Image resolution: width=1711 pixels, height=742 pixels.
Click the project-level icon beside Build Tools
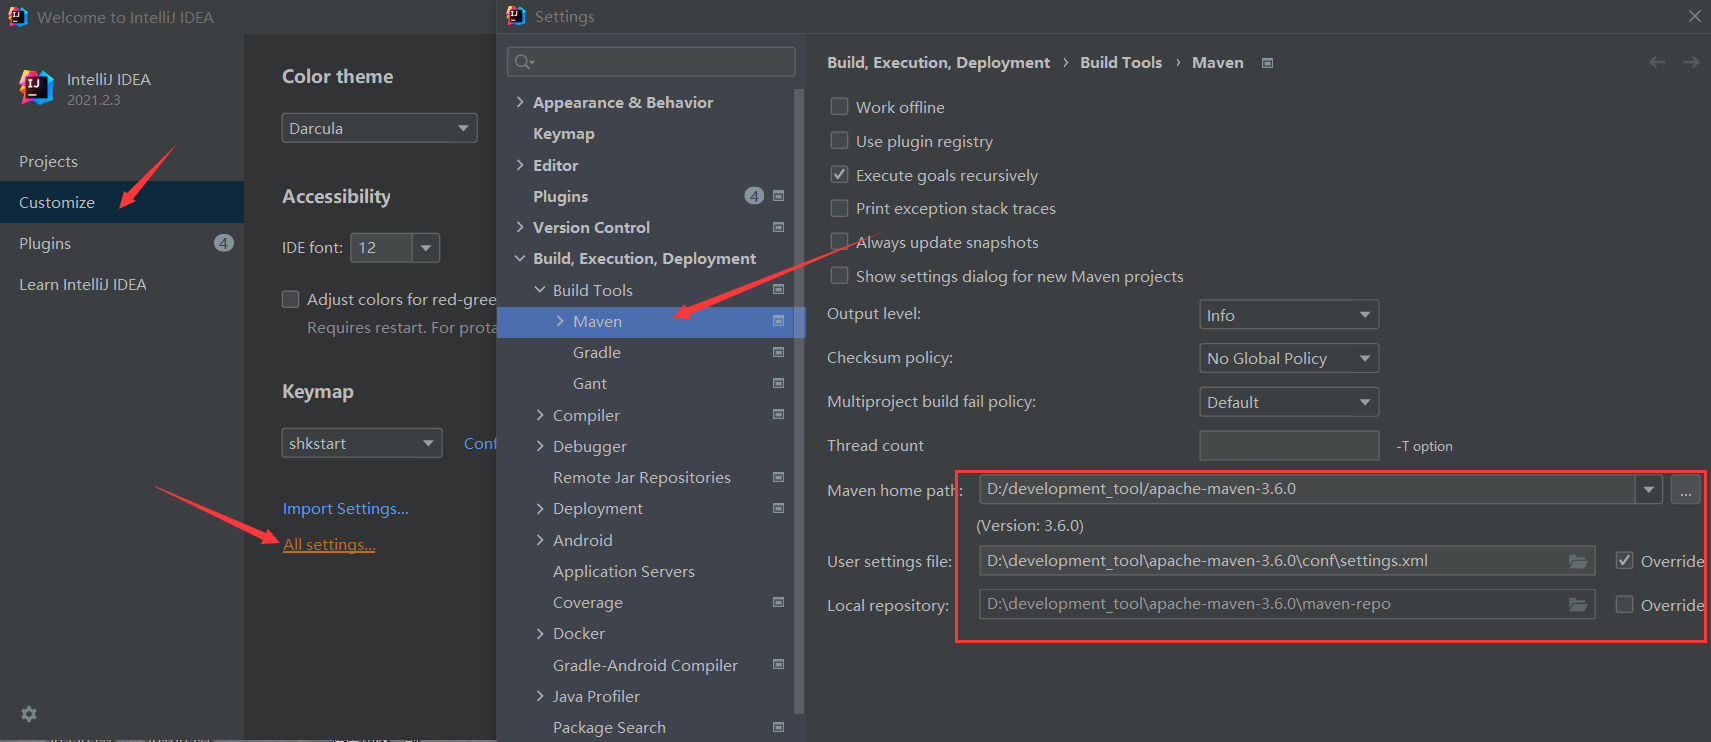point(778,290)
